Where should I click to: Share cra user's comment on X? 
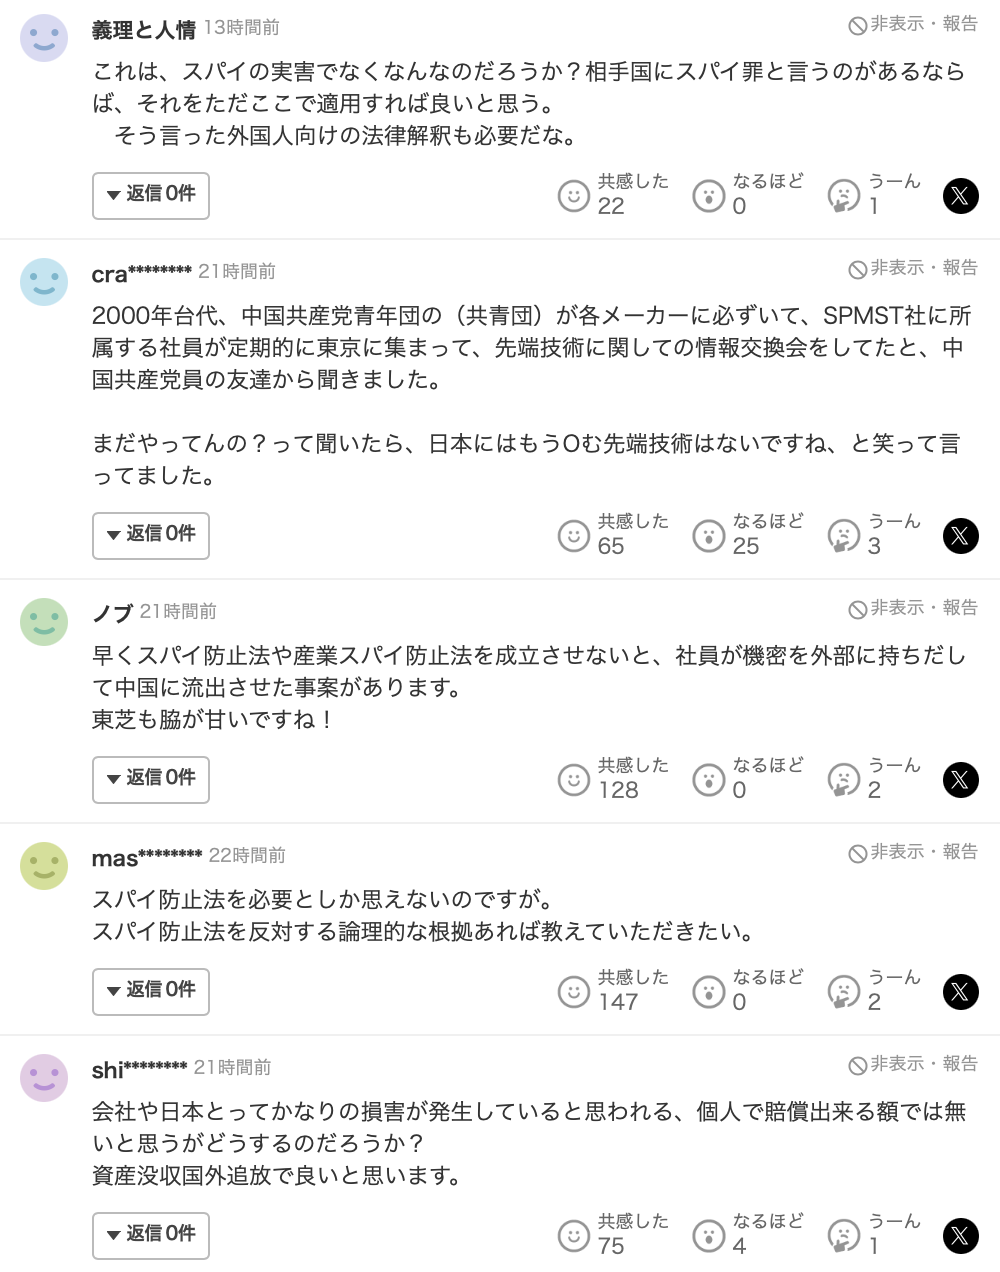click(960, 536)
